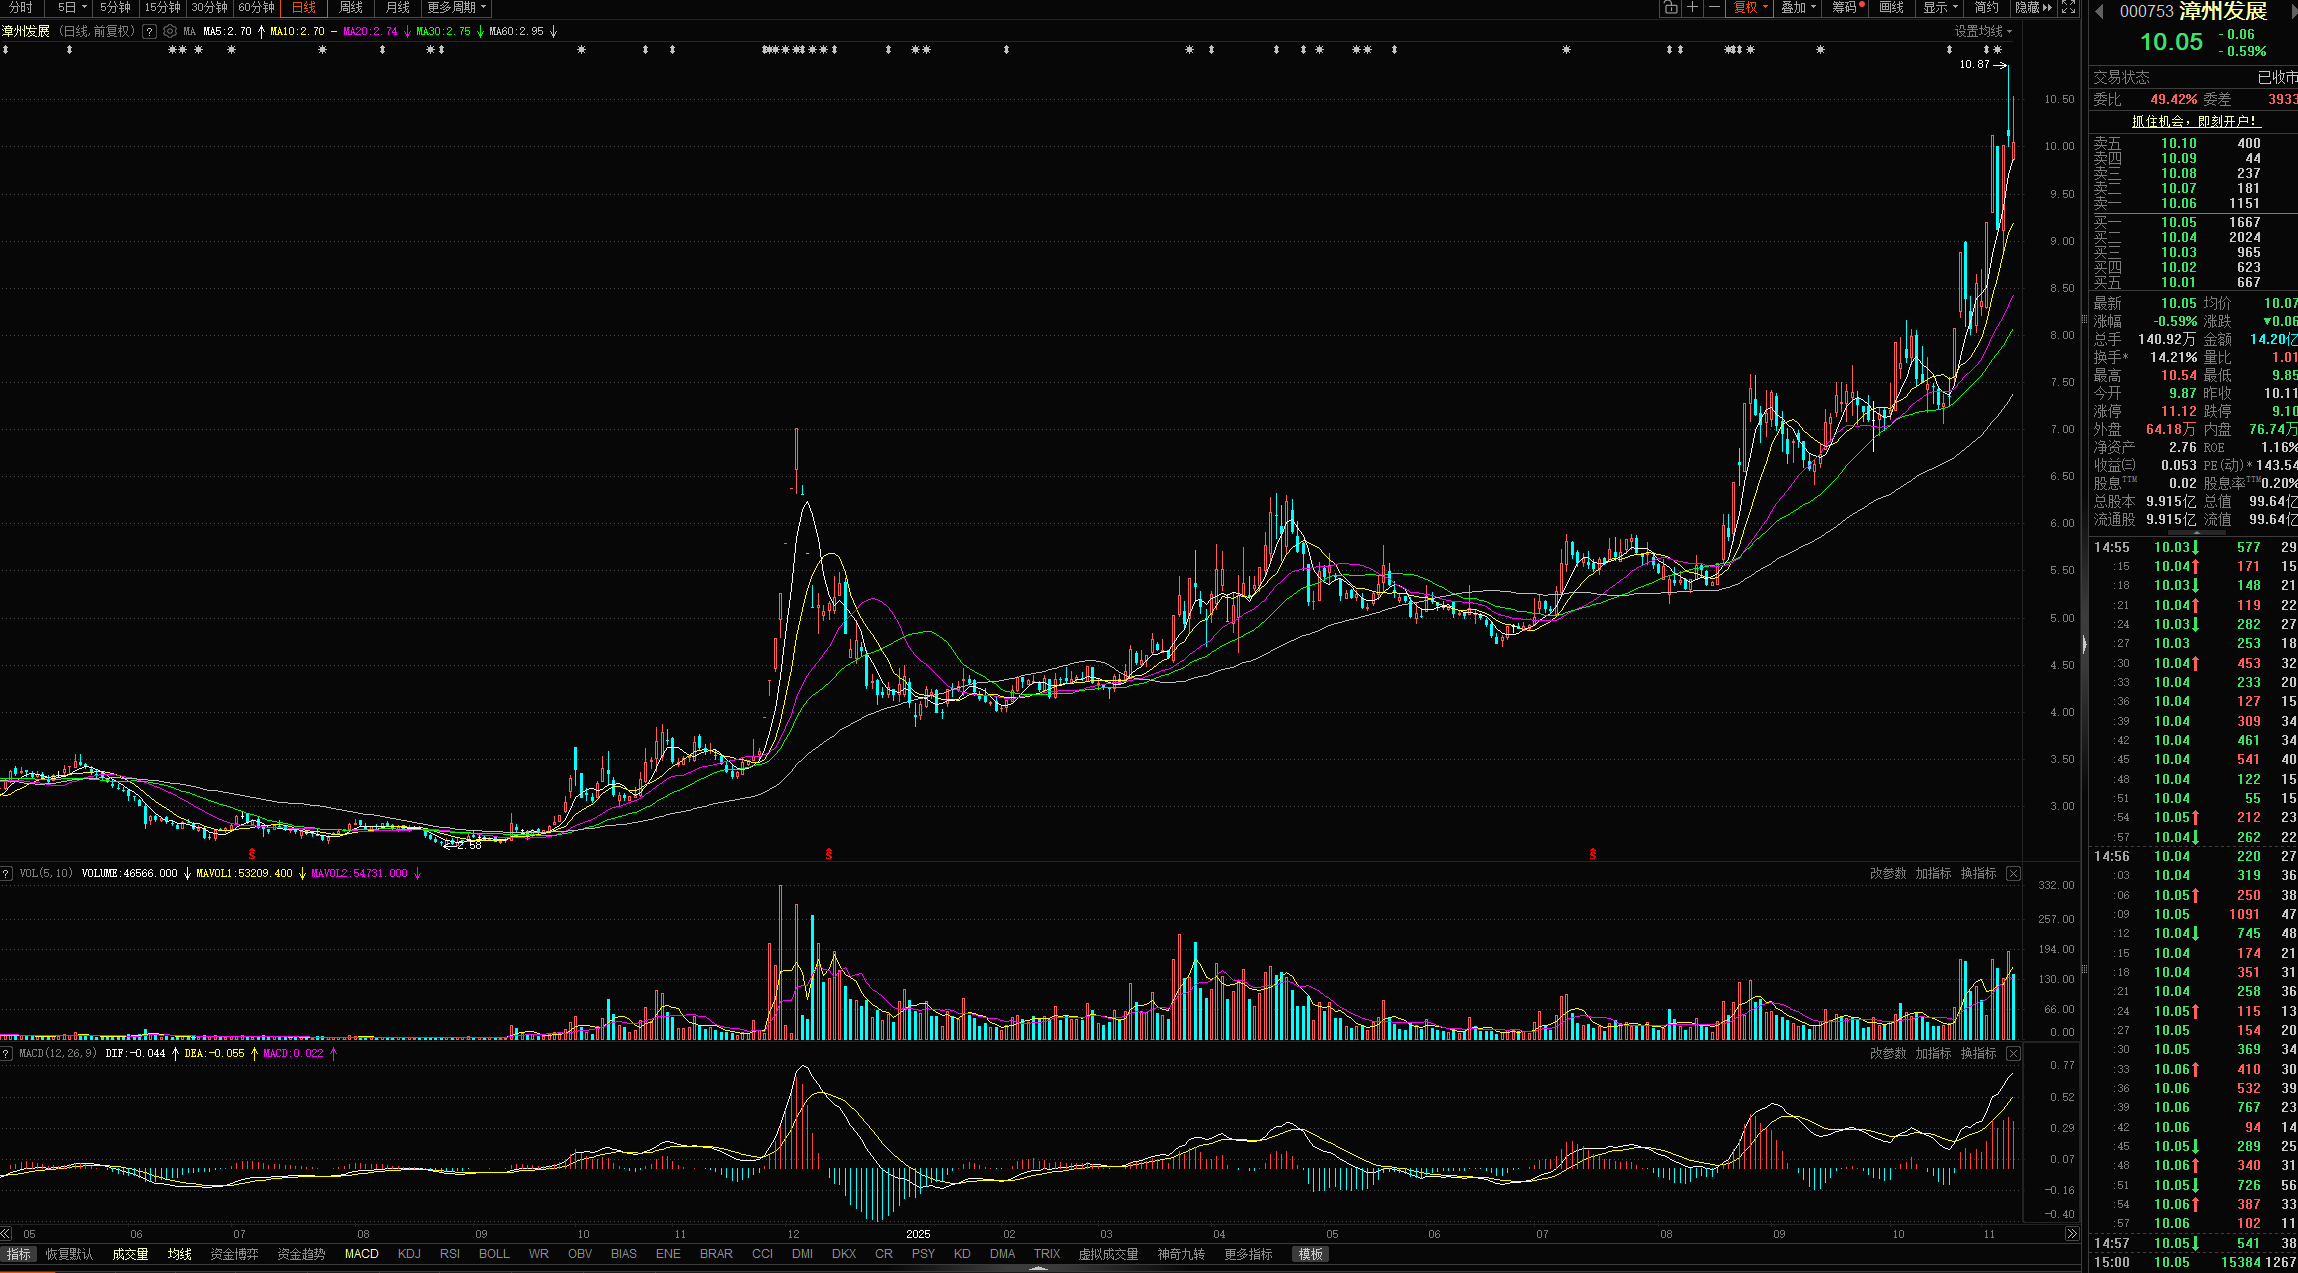The image size is (2298, 1273).
Task: Zoom out the chart with the minus icon
Action: pos(1714,8)
